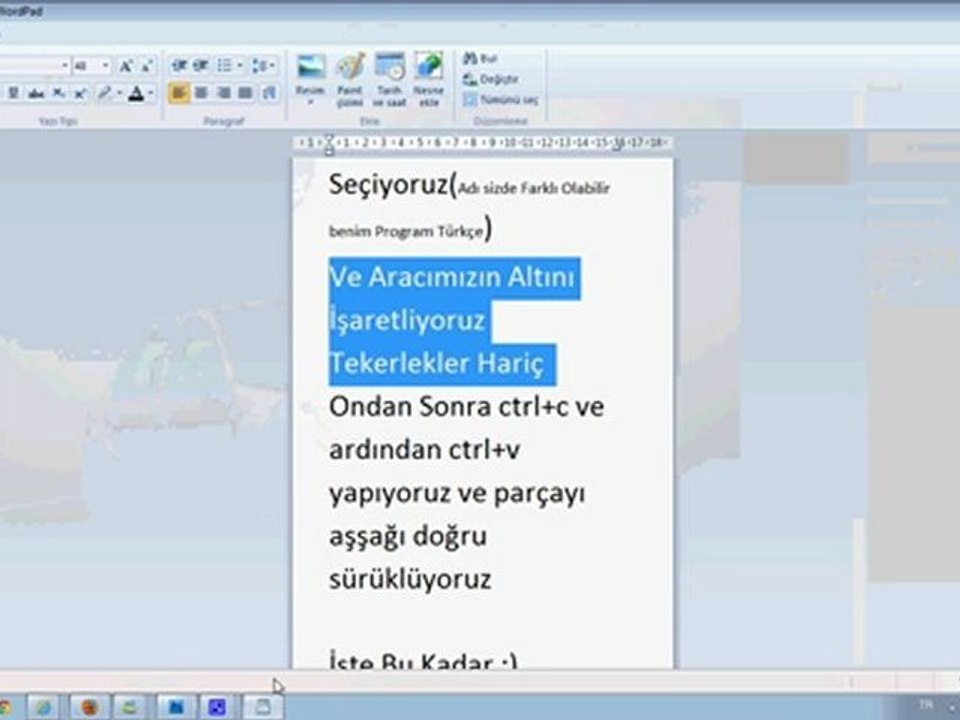Click the word 'sürüklüyoruz' in document
Viewport: 960px width, 720px height.
(410, 579)
